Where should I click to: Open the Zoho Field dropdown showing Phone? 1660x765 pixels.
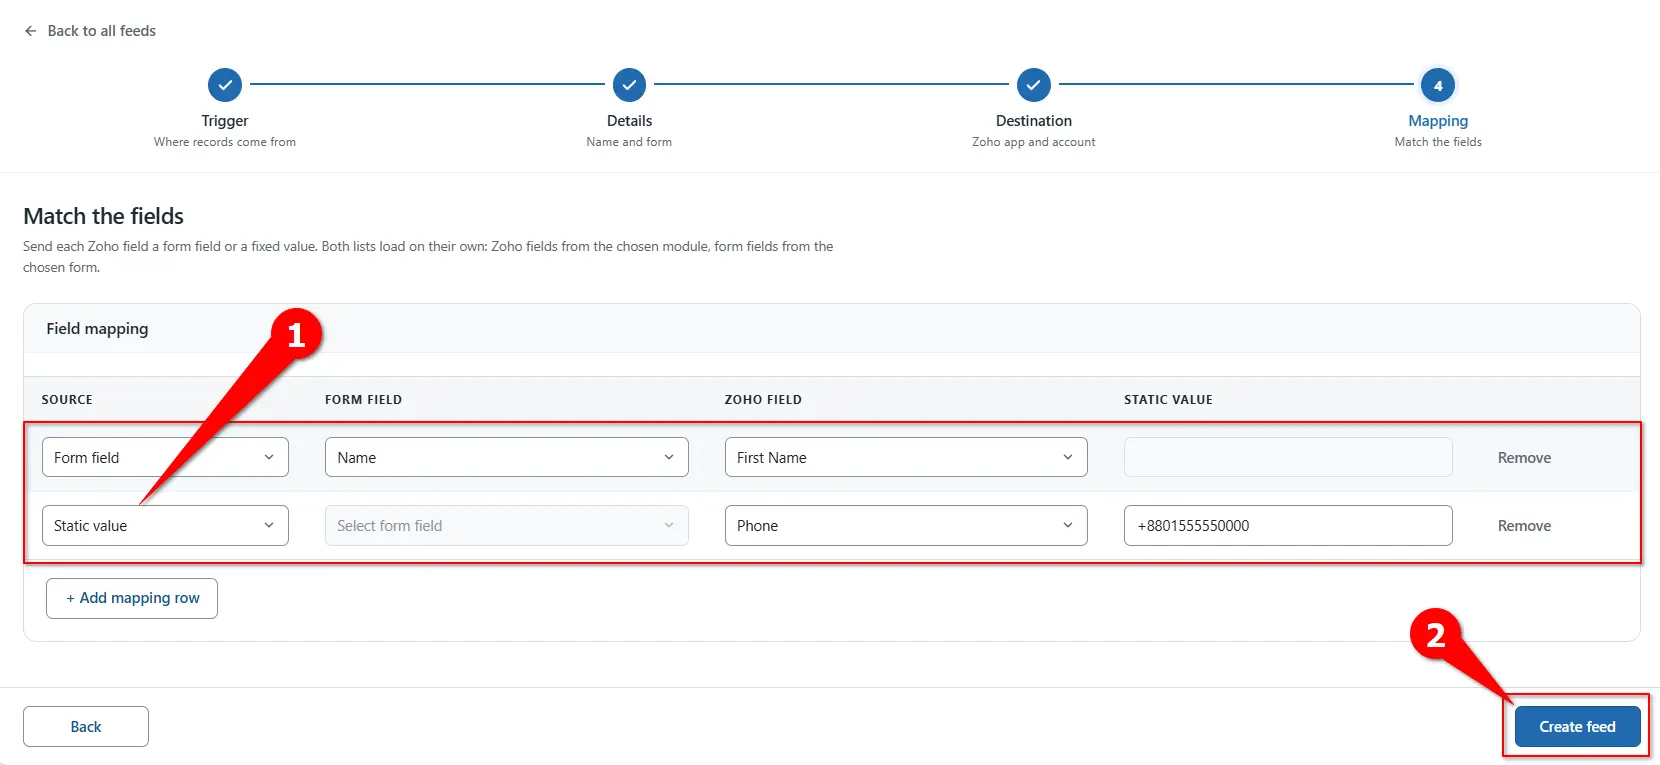click(906, 525)
